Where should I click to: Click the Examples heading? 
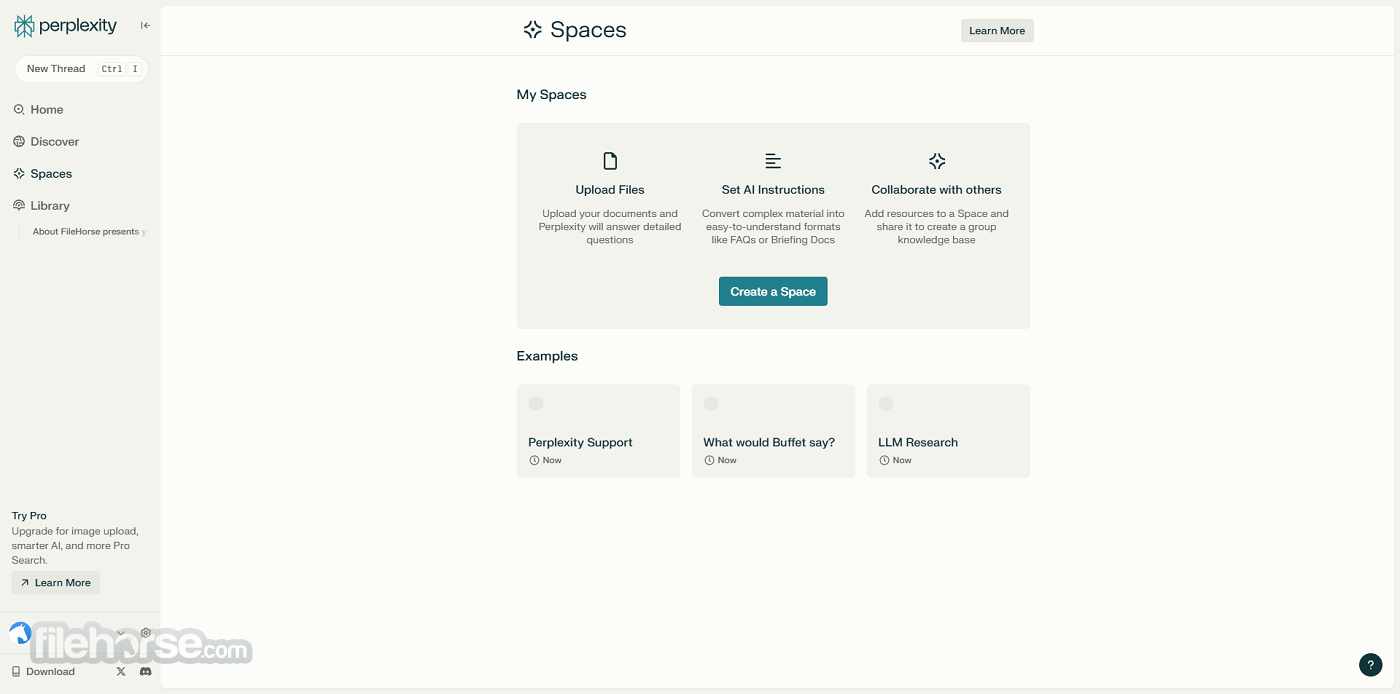pos(547,356)
